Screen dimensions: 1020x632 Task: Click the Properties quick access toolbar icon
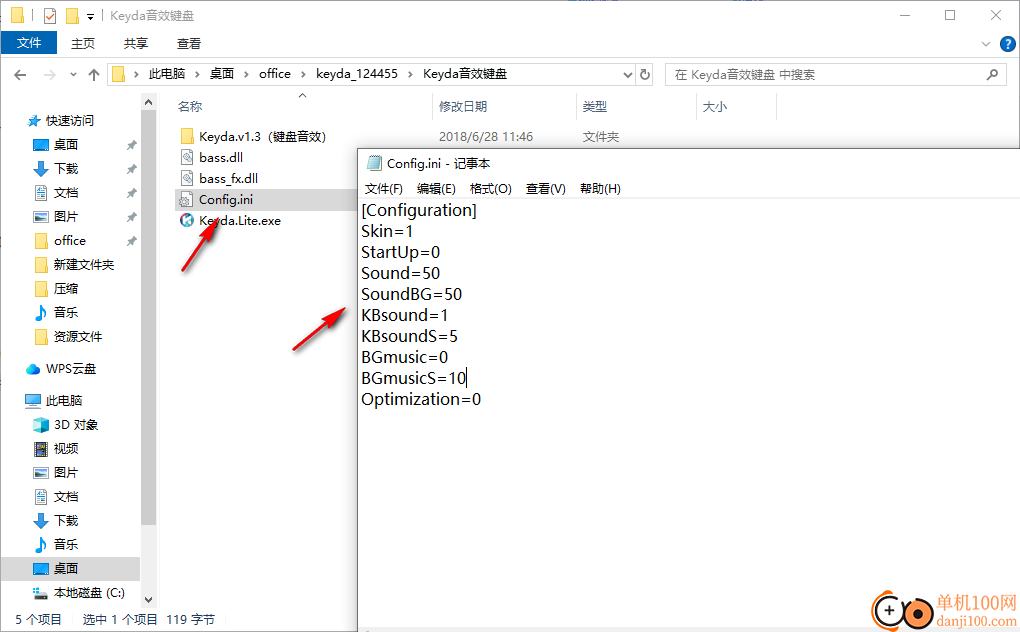[50, 16]
